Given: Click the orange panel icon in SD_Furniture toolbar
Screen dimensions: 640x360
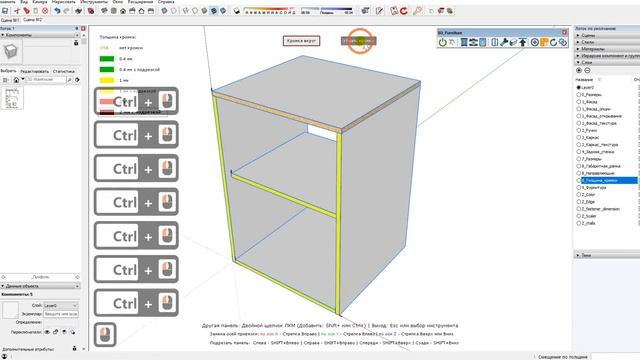Looking at the screenshot, I should pos(544,42).
